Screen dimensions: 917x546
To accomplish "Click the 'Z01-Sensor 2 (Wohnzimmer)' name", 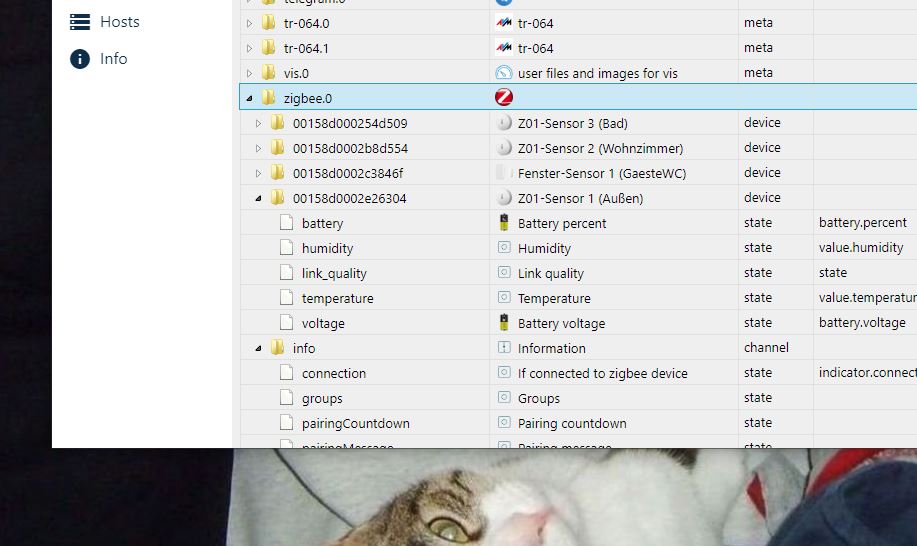I will tap(601, 148).
